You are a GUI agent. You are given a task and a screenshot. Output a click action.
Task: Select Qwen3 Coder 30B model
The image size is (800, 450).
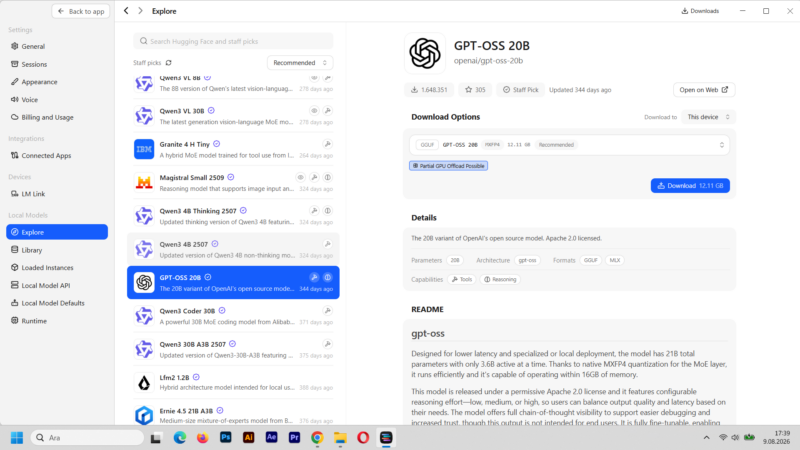(x=233, y=316)
